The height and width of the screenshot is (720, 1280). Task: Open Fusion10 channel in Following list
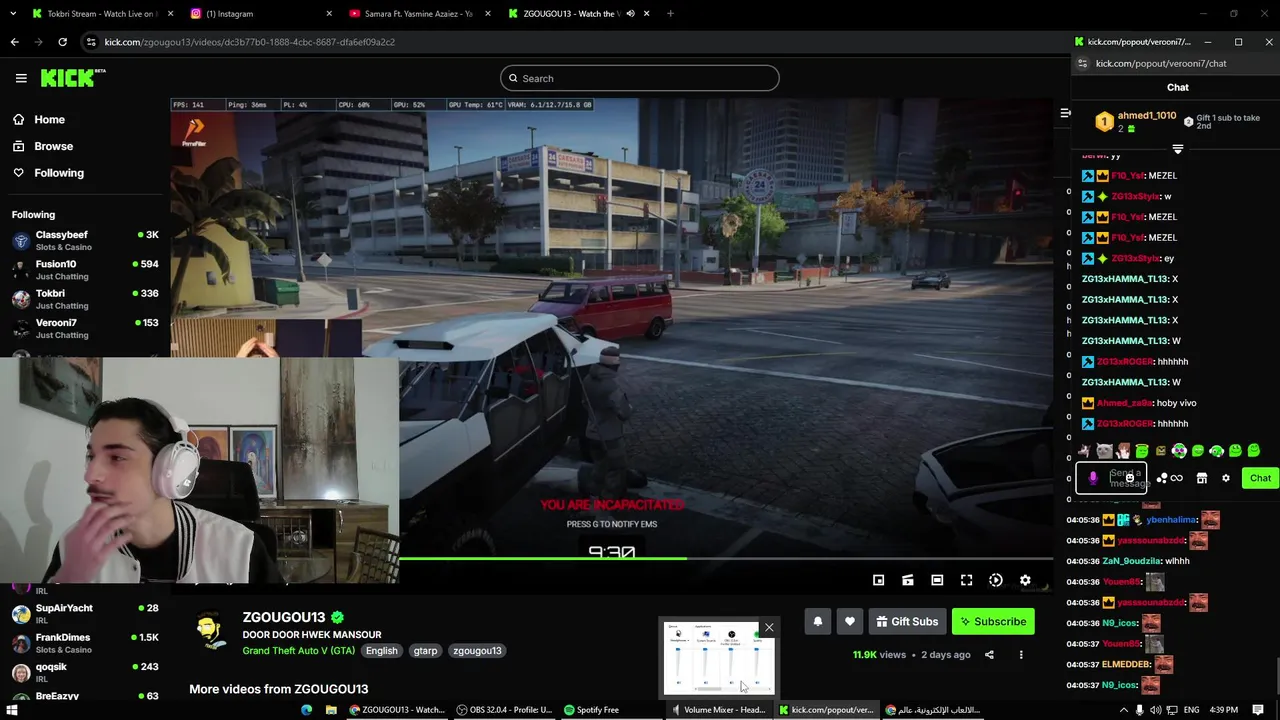pos(85,269)
